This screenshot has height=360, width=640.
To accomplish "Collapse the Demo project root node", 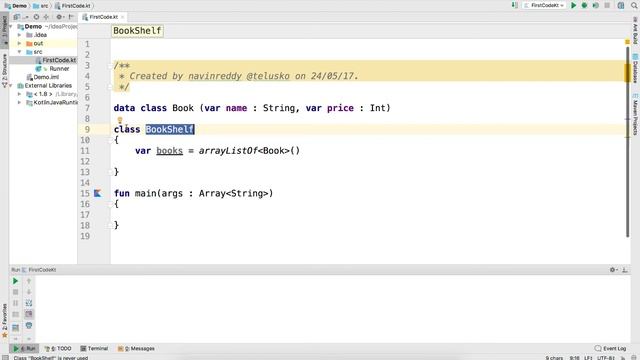I will click(11, 27).
